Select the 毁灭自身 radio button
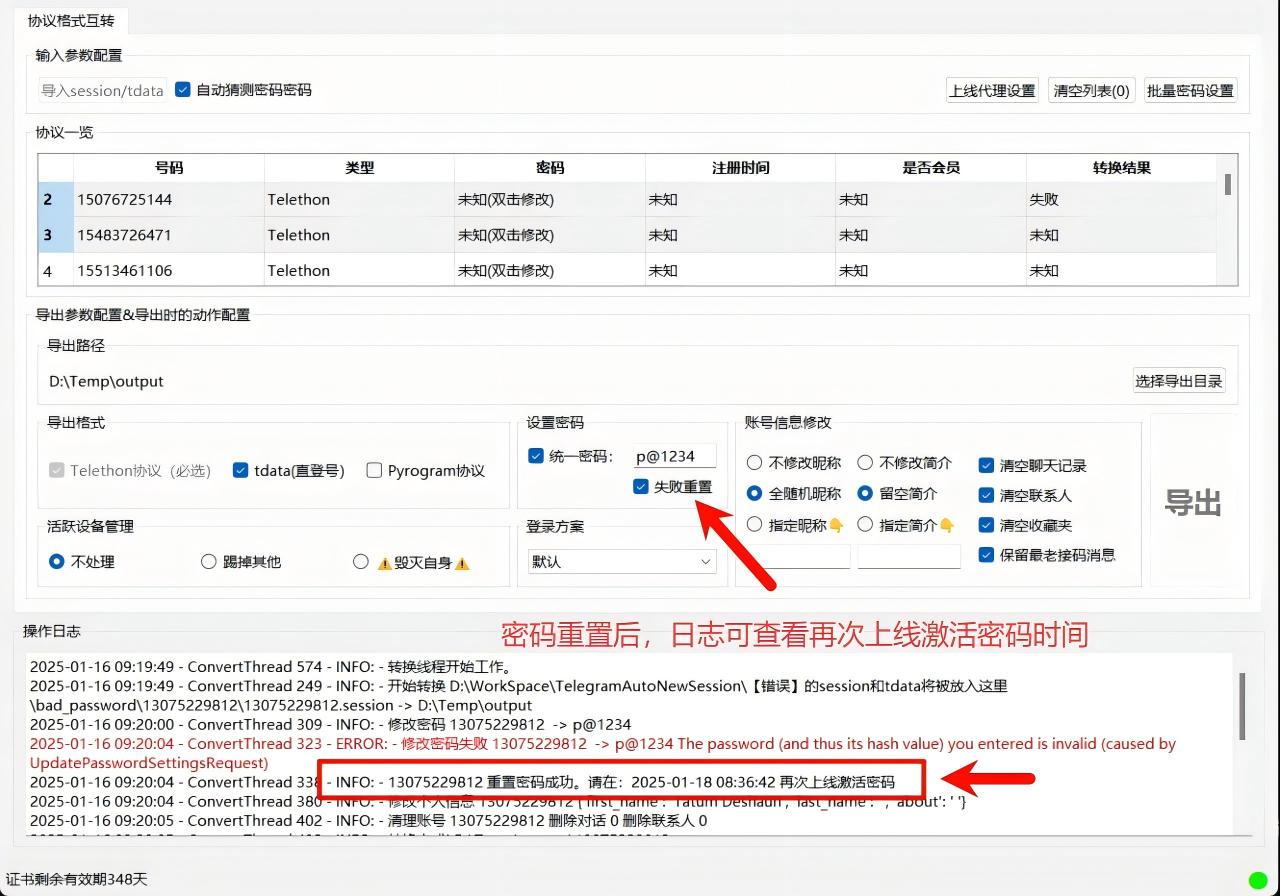1280x896 pixels. [361, 562]
